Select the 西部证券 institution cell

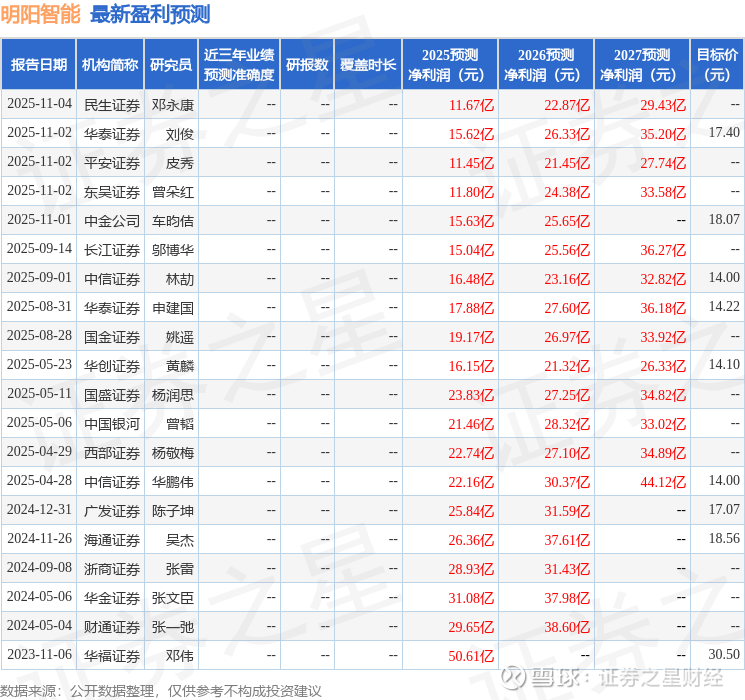coord(112,453)
